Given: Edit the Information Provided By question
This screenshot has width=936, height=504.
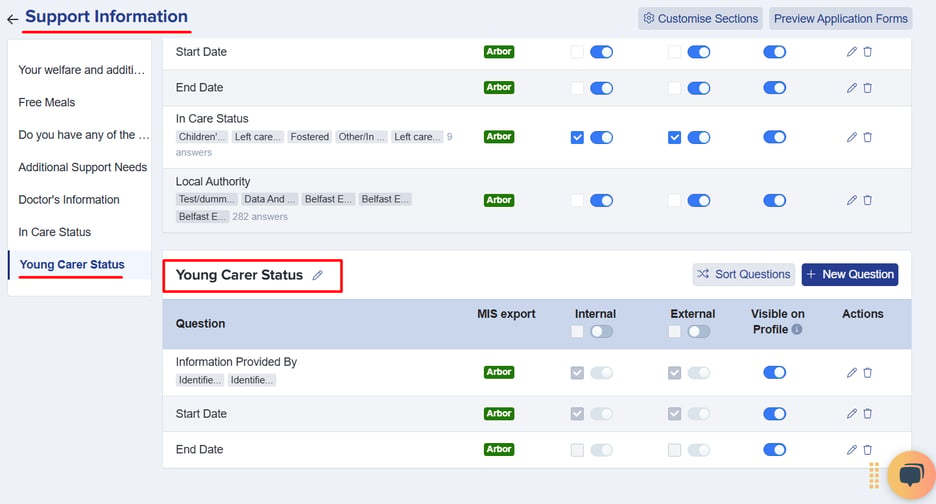Looking at the screenshot, I should 852,373.
